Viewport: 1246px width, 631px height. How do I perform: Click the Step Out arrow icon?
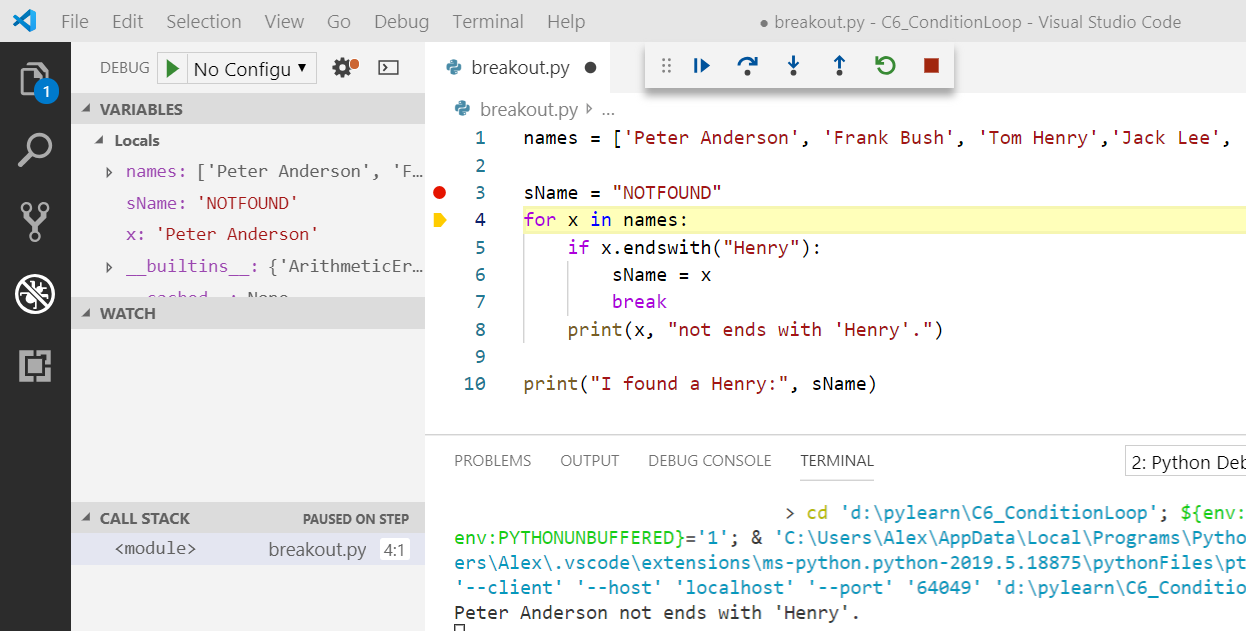(839, 66)
